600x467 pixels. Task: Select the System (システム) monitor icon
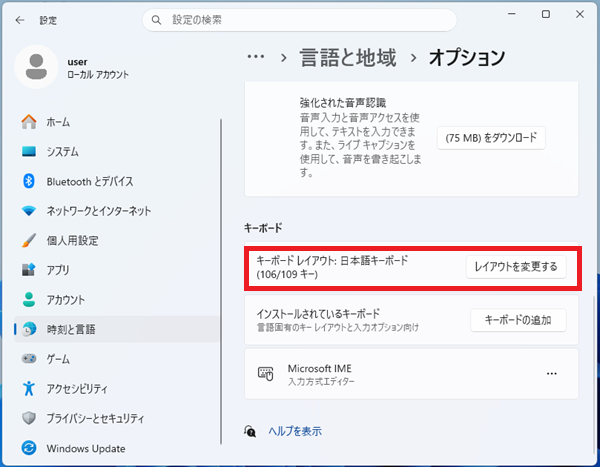pos(29,152)
